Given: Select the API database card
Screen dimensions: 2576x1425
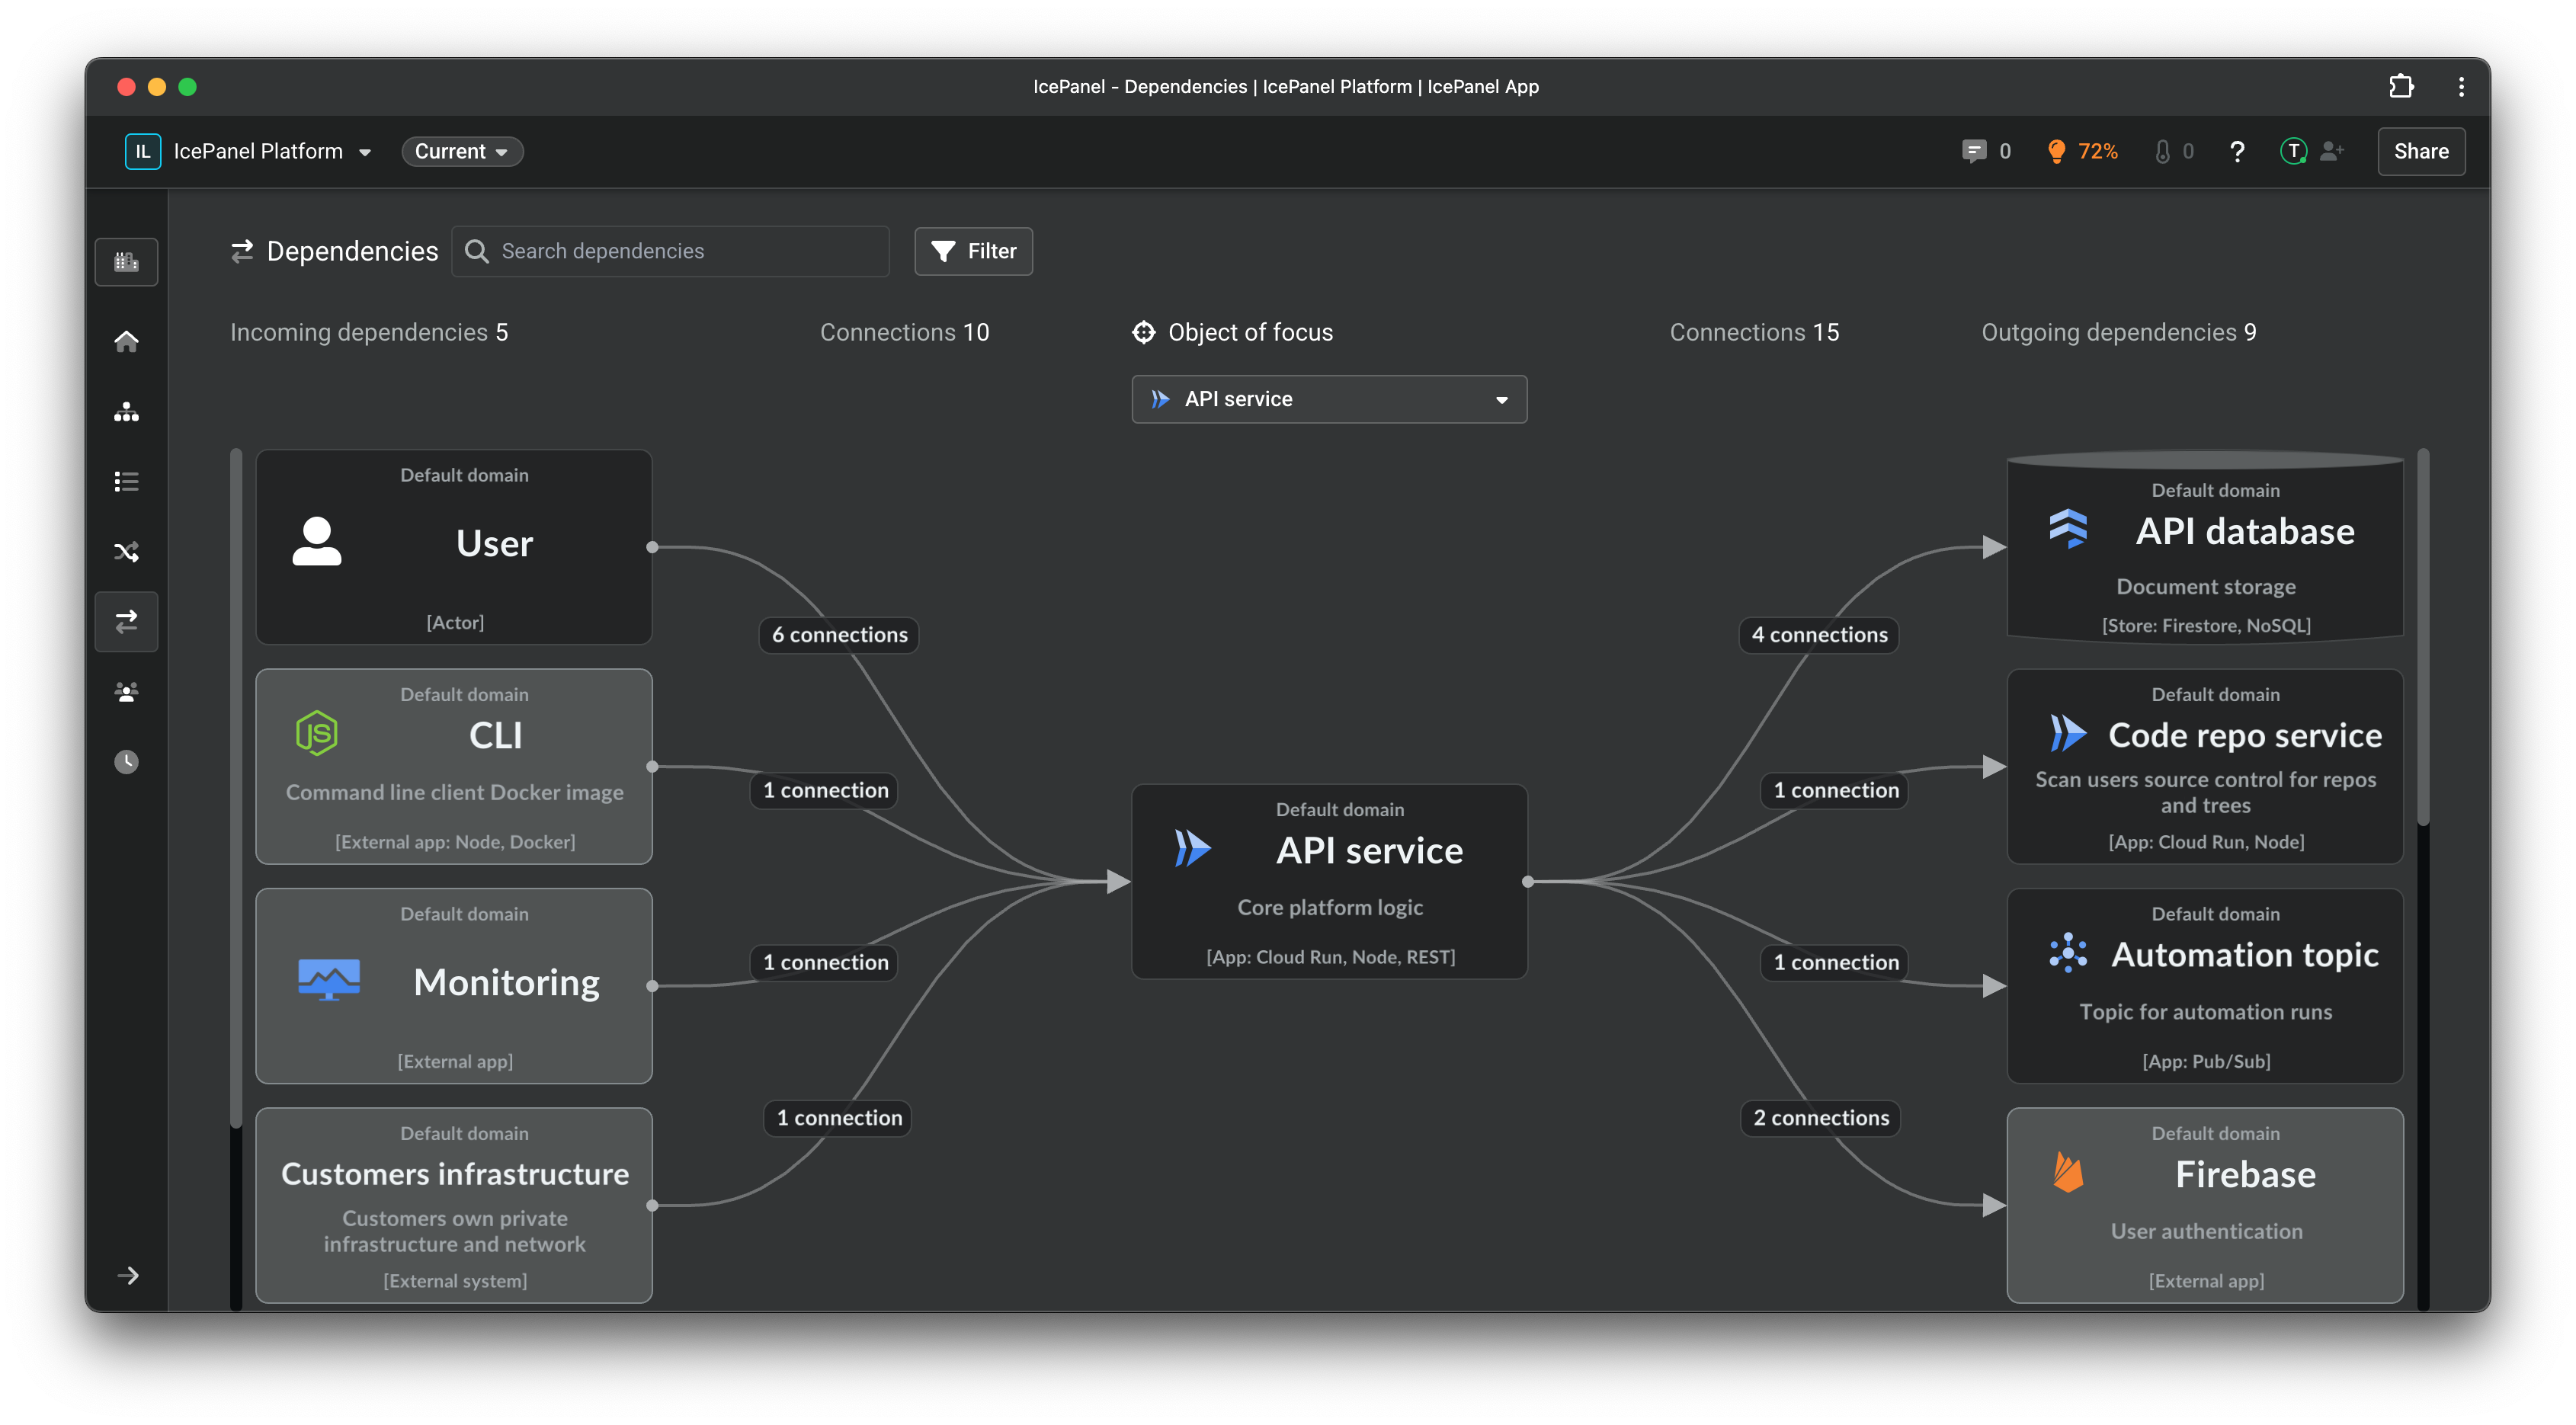Looking at the screenshot, I should pyautogui.click(x=2205, y=547).
